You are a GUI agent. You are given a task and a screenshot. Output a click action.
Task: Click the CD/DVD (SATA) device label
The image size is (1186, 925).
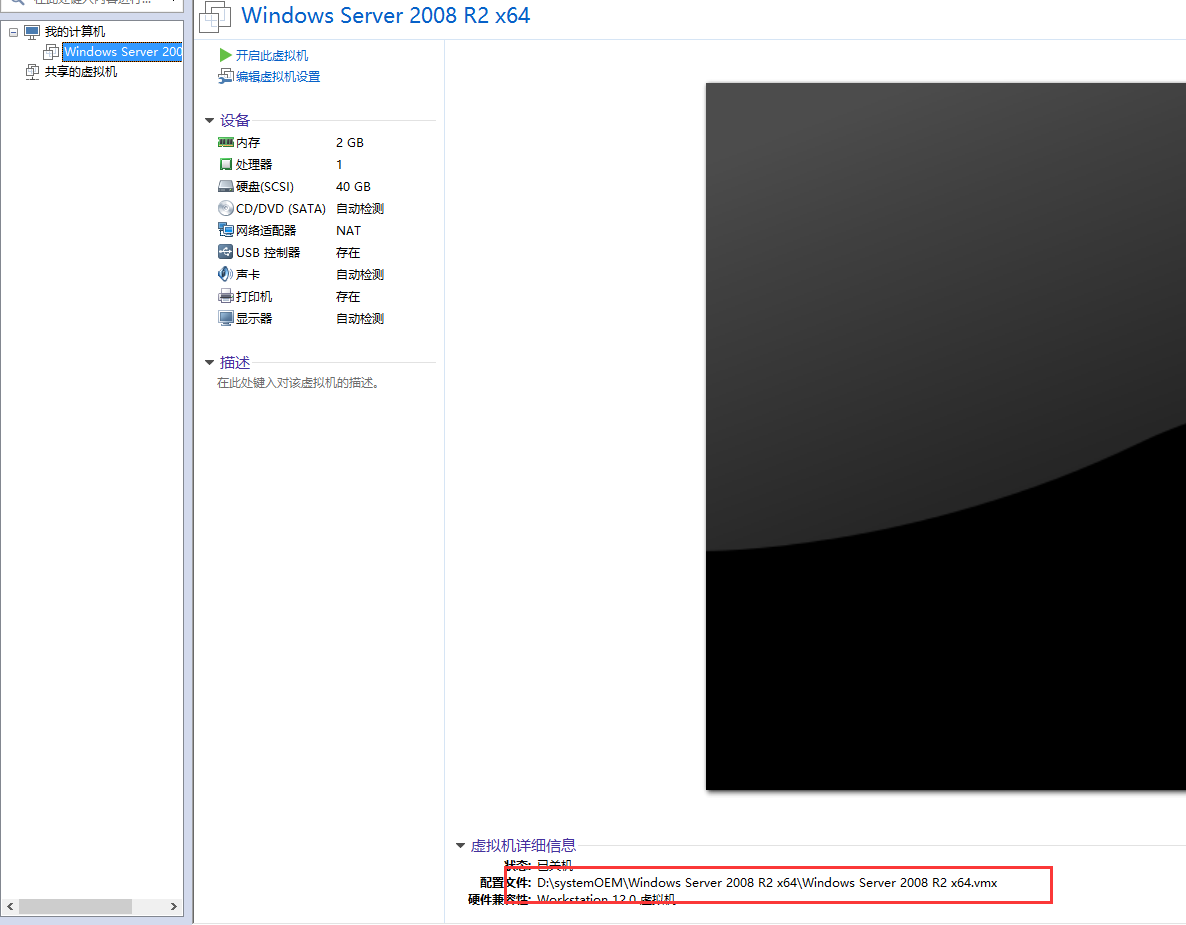(281, 208)
